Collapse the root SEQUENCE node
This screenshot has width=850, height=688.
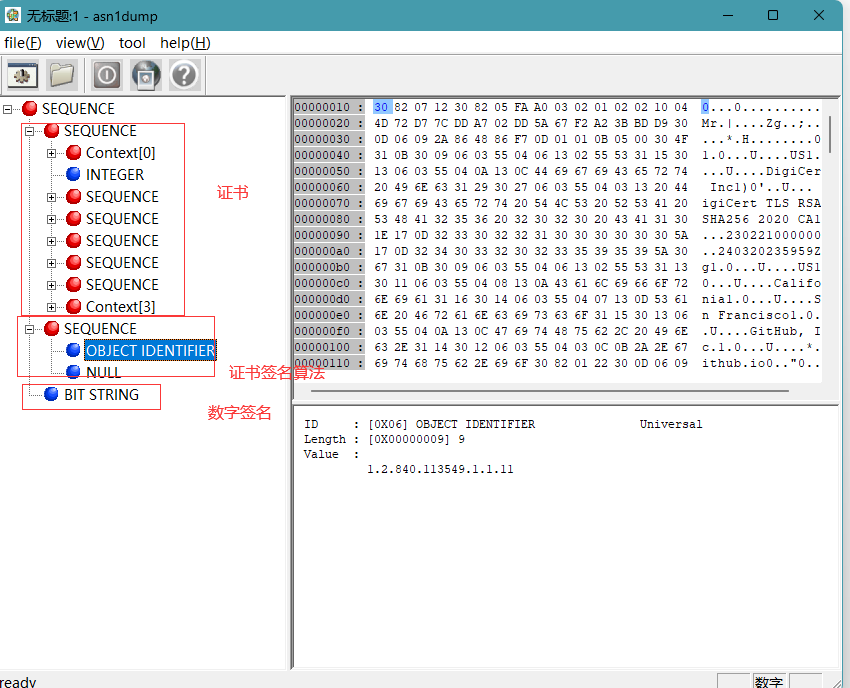tap(7, 109)
